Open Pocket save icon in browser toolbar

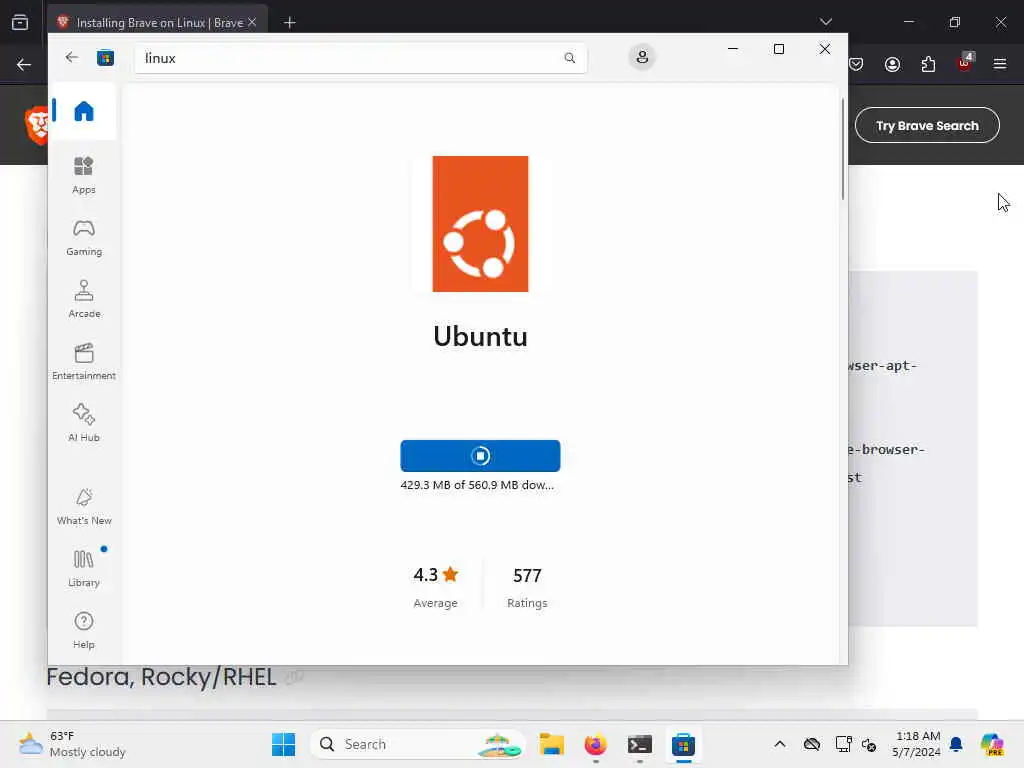(856, 64)
